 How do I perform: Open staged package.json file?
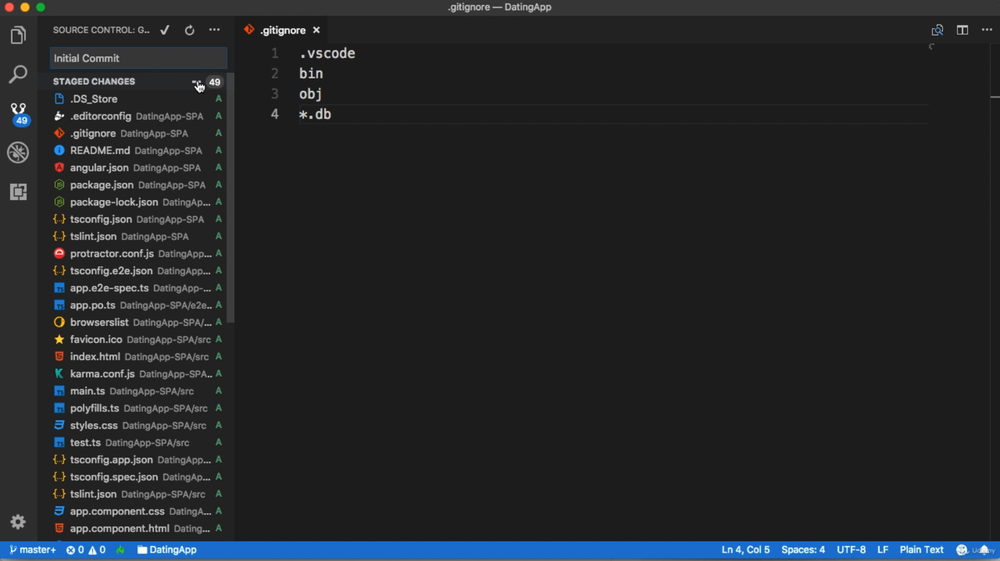point(138,185)
